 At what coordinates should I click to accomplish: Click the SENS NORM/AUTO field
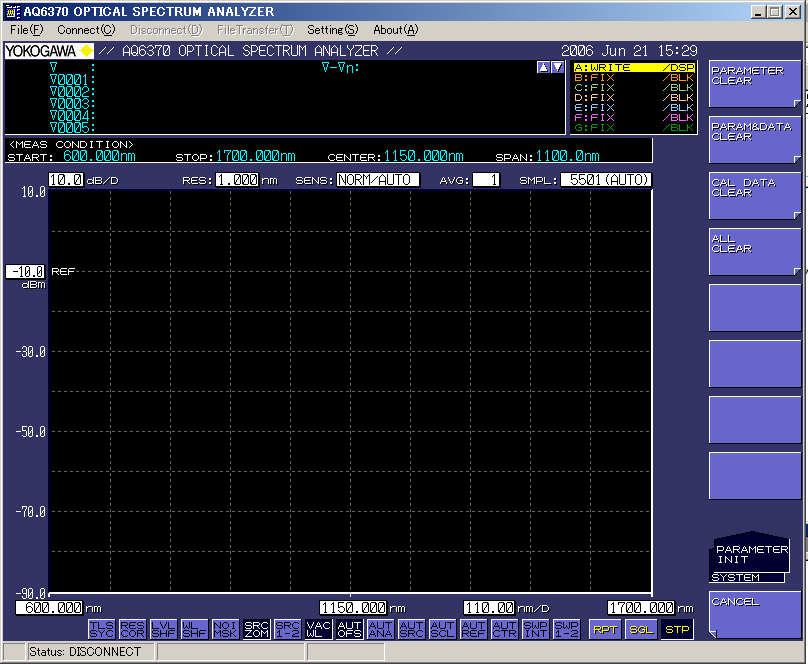pyautogui.click(x=378, y=180)
